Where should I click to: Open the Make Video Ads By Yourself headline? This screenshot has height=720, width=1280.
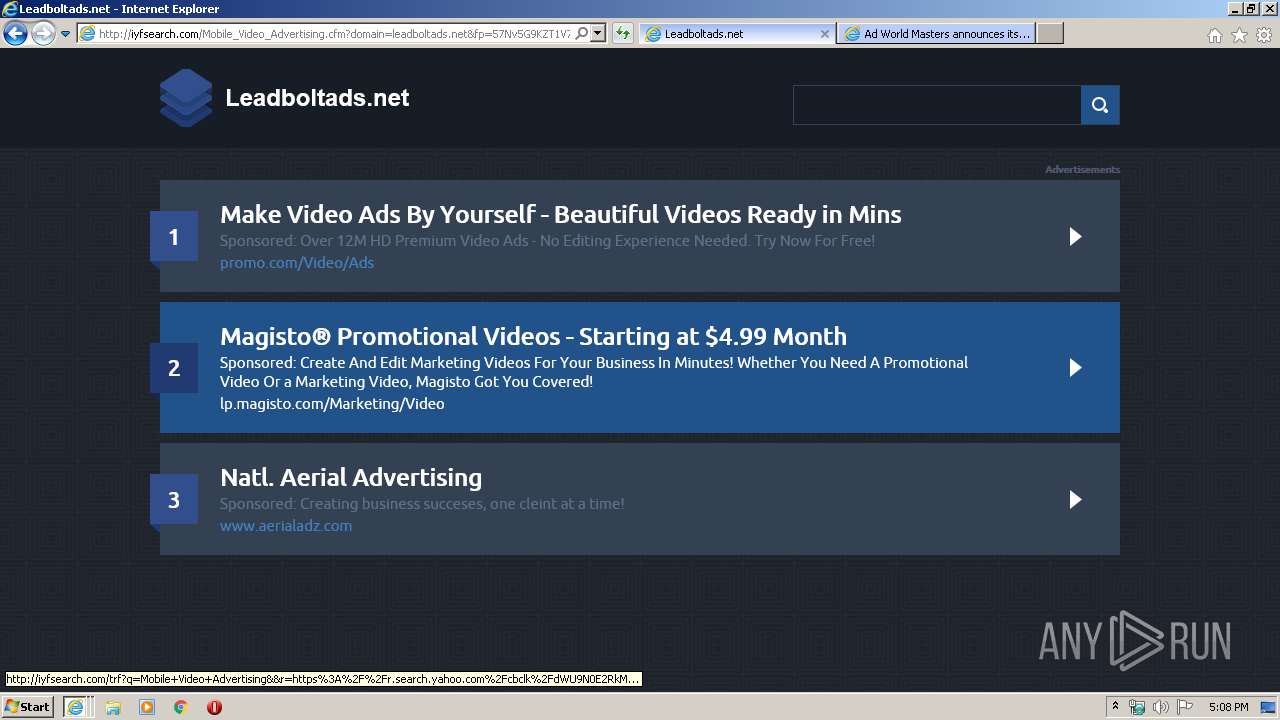pos(560,214)
